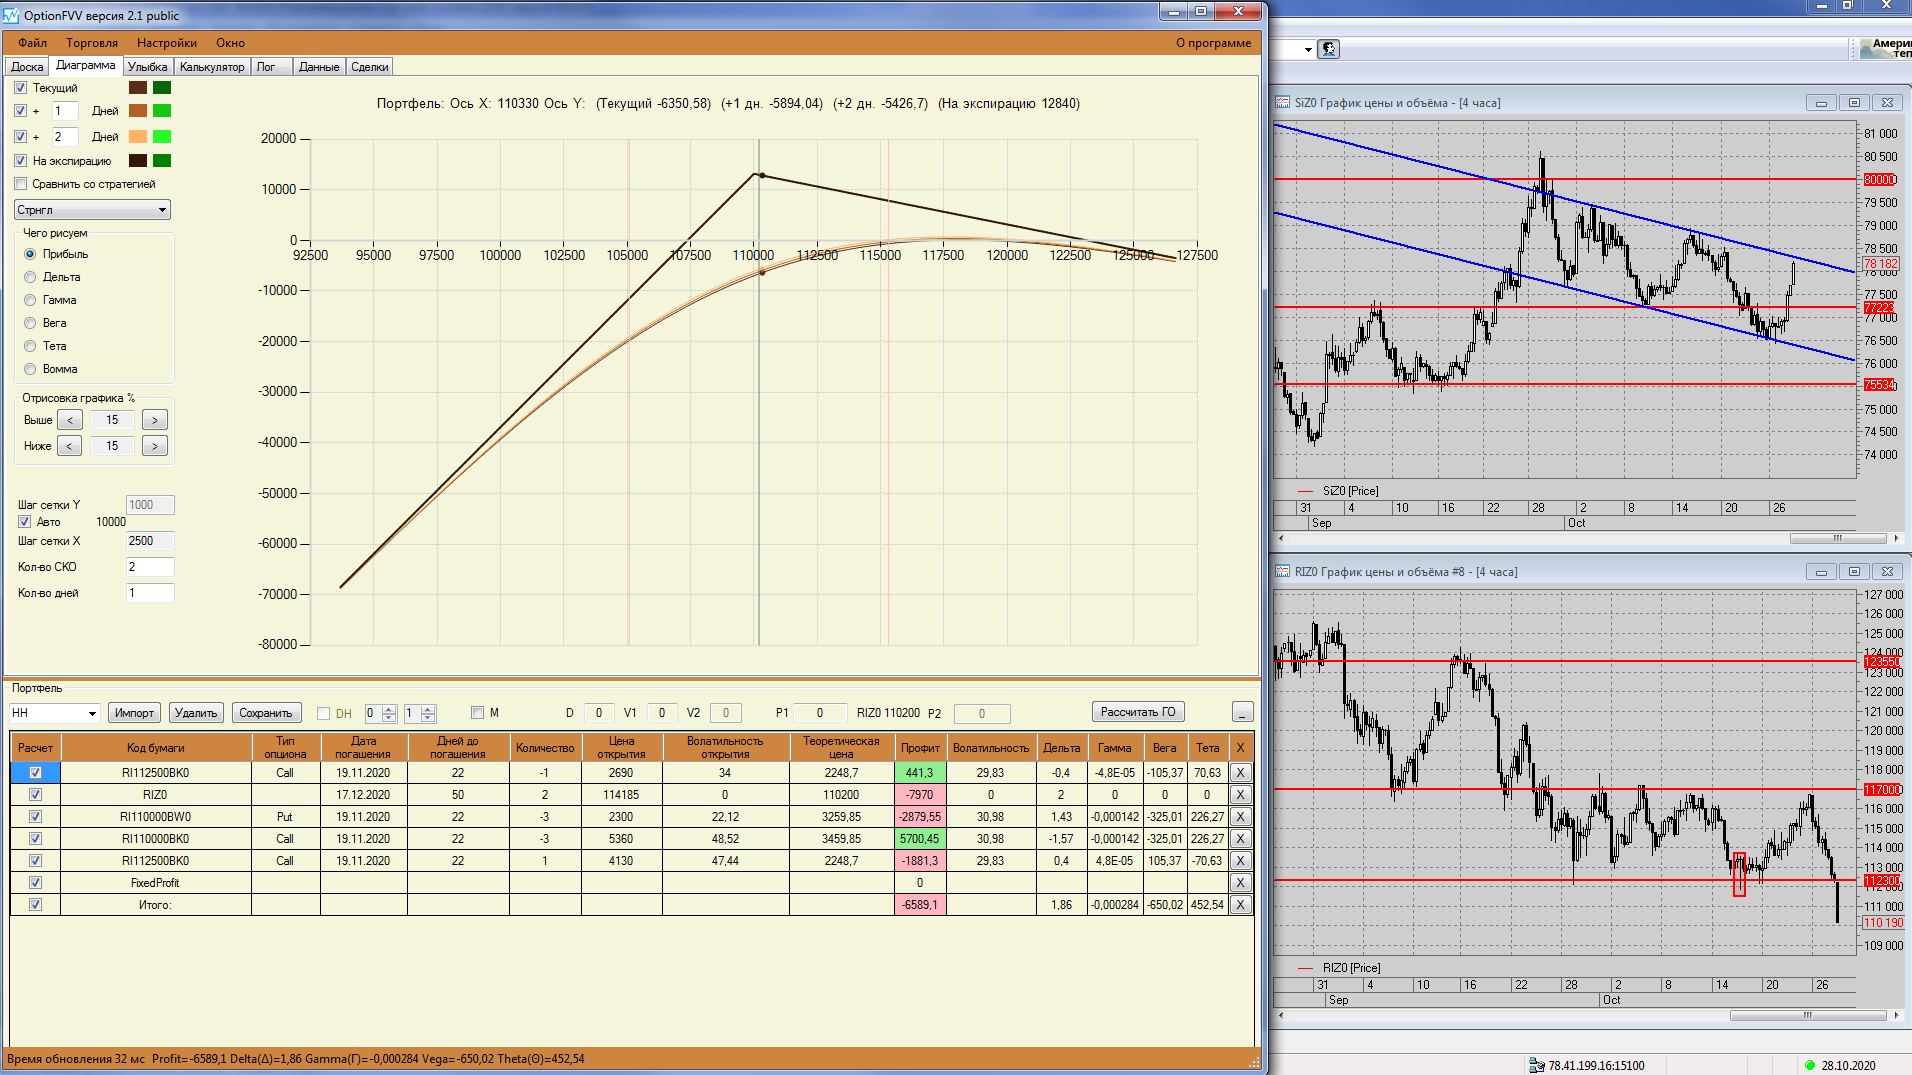1912x1075 pixels.
Task: Click X on RI112500BK0 row opened at 4130
Action: [x=1240, y=861]
